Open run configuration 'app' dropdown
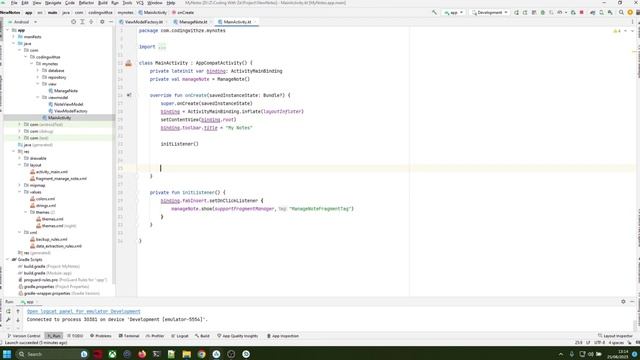Screen dimensions: 640x360 coord(453,12)
